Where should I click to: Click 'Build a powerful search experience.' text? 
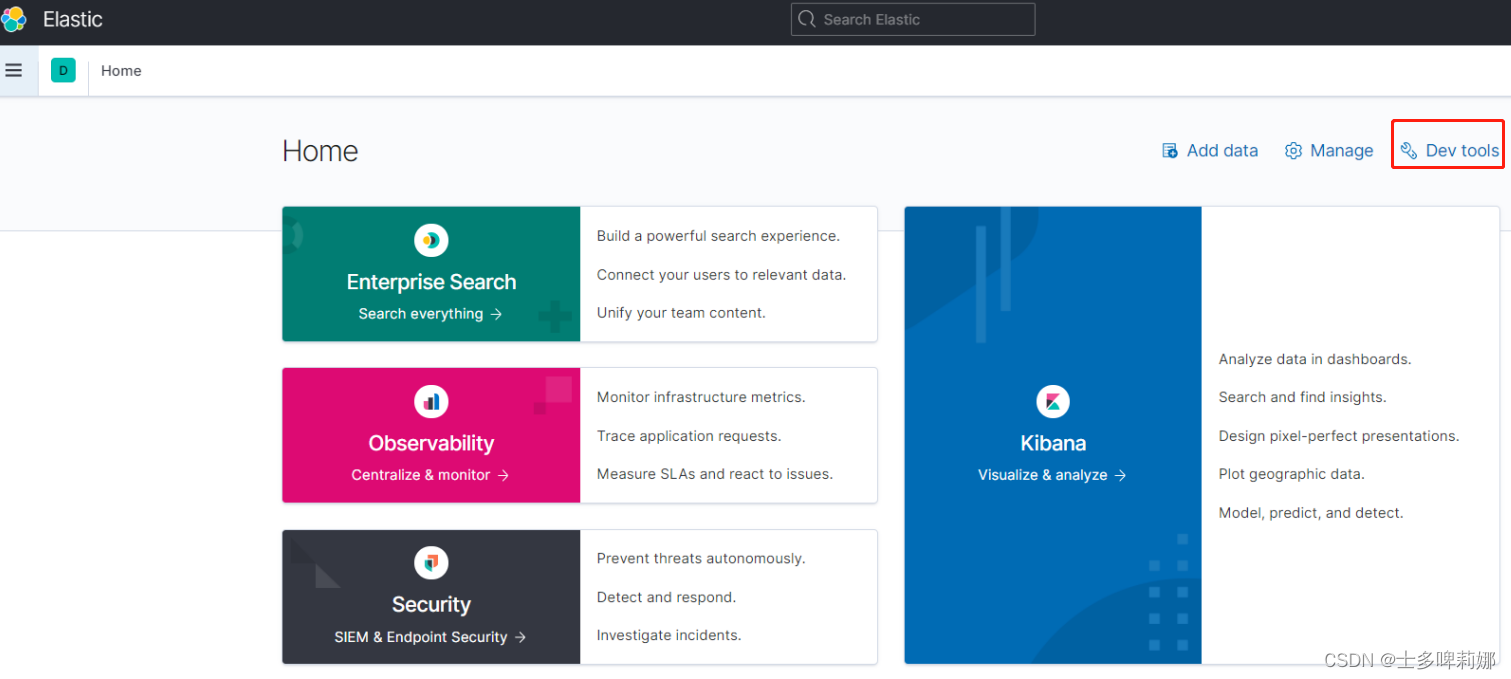[718, 236]
